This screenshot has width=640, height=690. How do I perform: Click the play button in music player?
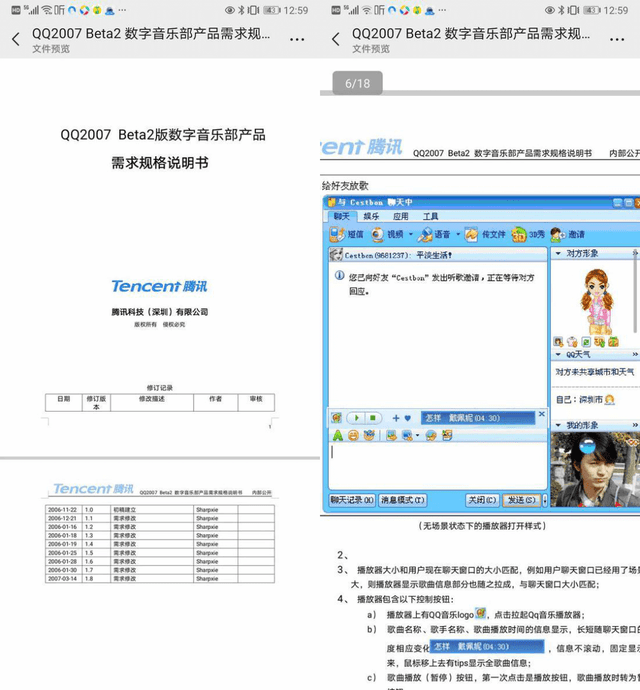[x=357, y=418]
